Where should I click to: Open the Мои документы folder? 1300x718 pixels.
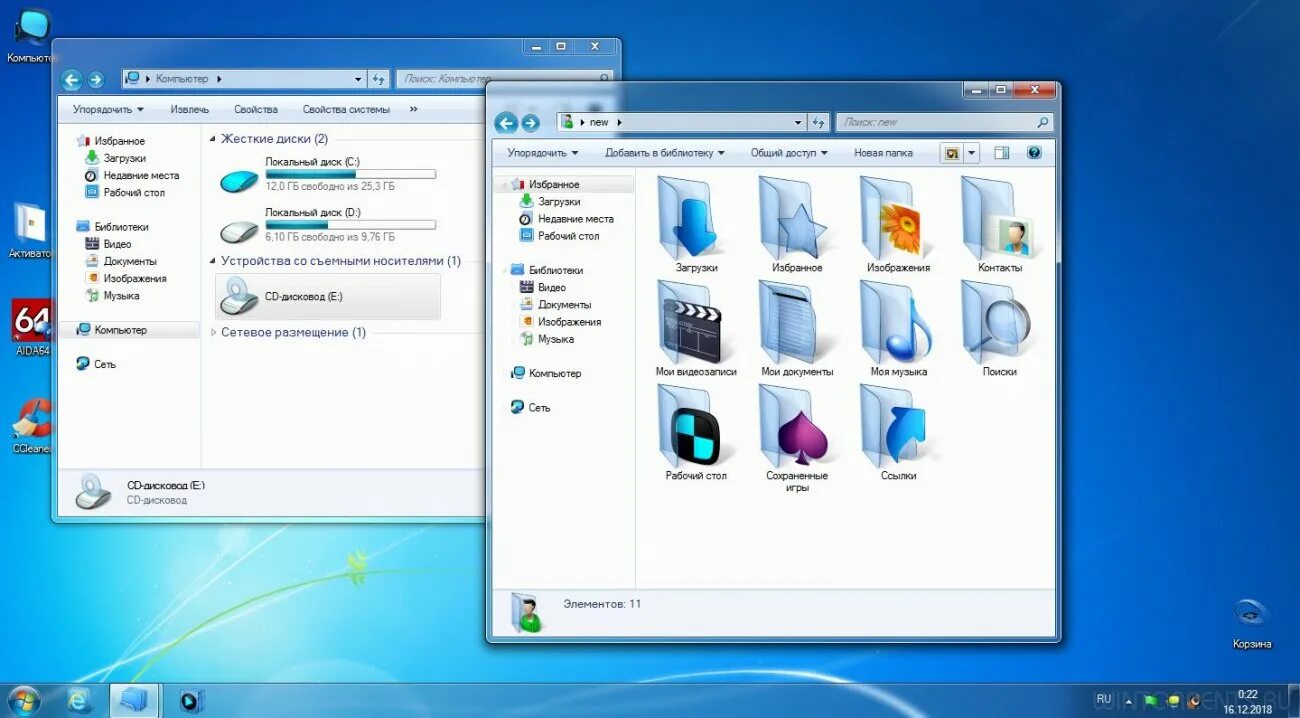[797, 328]
